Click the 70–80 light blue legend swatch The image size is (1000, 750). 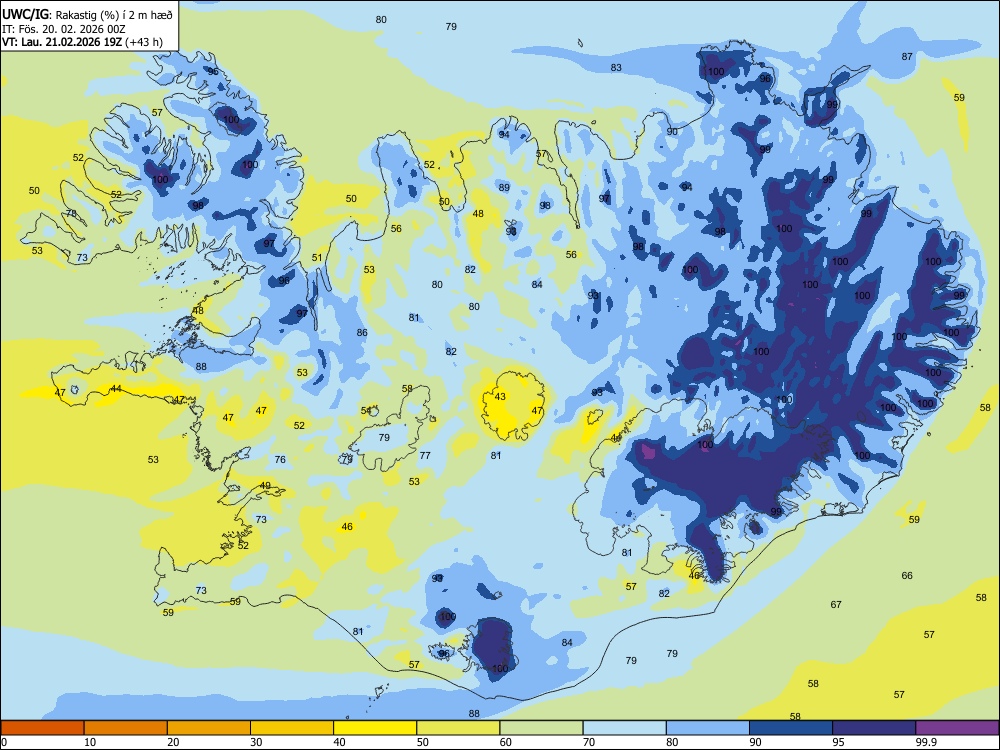pyautogui.click(x=625, y=728)
